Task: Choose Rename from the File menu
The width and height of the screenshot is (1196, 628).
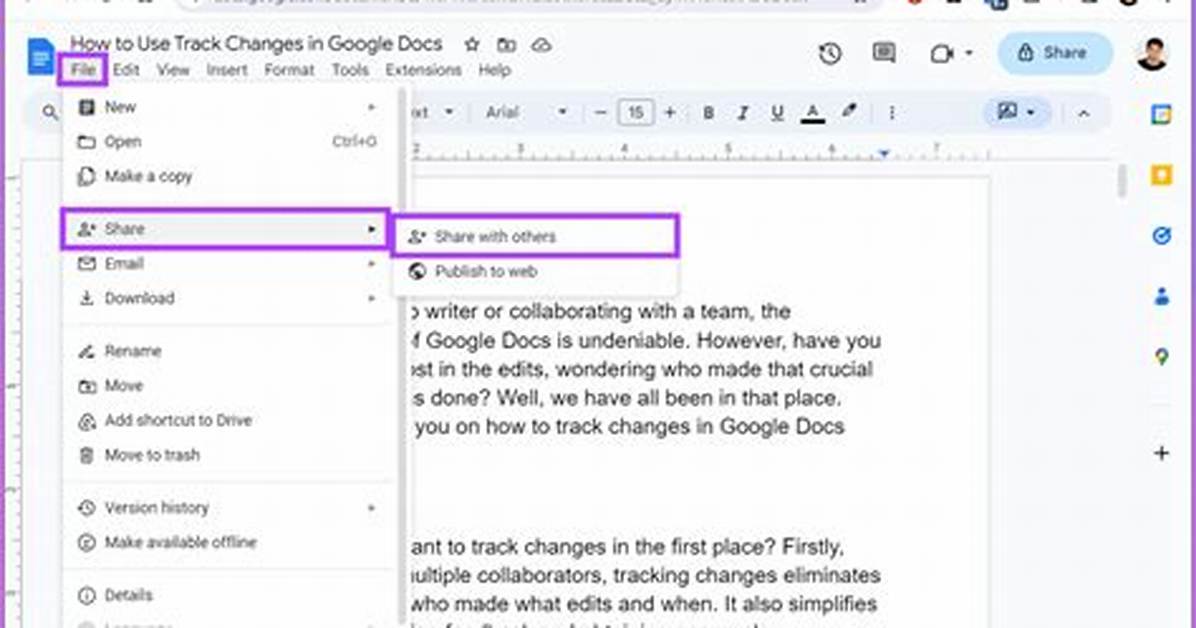Action: 229,351
